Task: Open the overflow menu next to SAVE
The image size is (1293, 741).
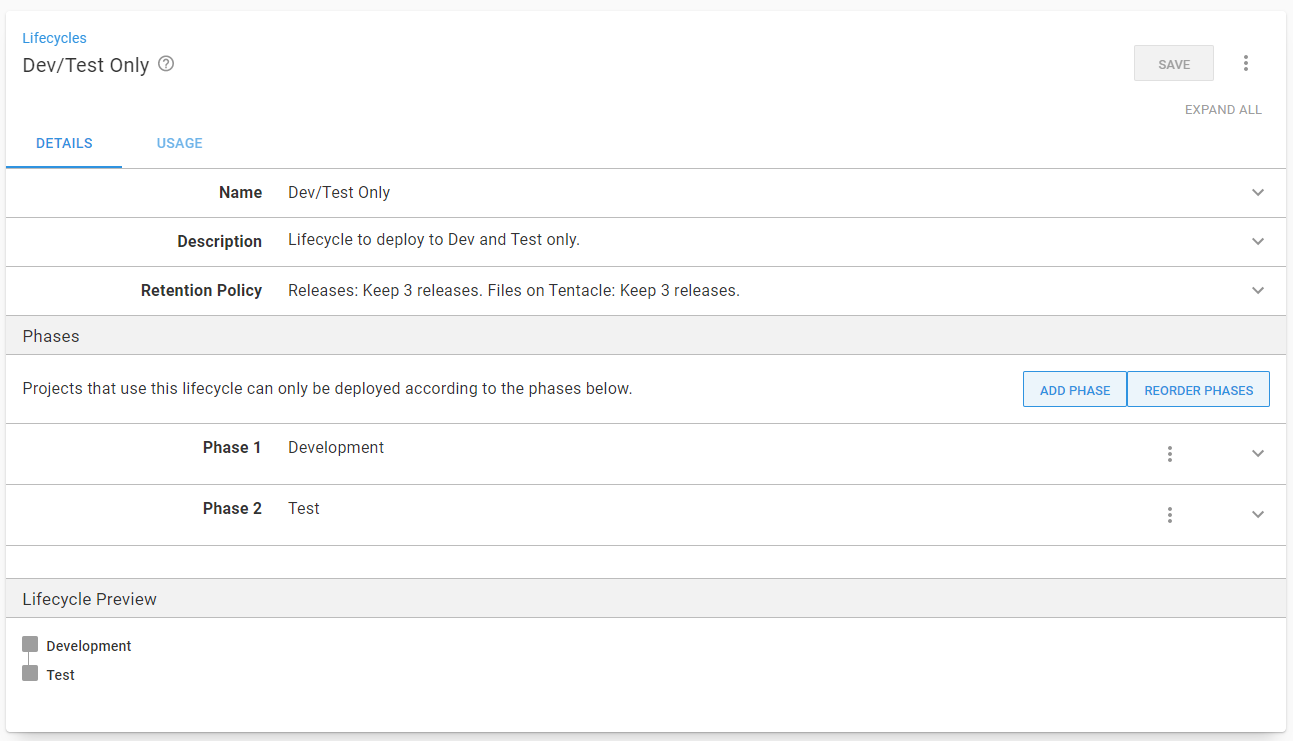Action: pos(1246,62)
